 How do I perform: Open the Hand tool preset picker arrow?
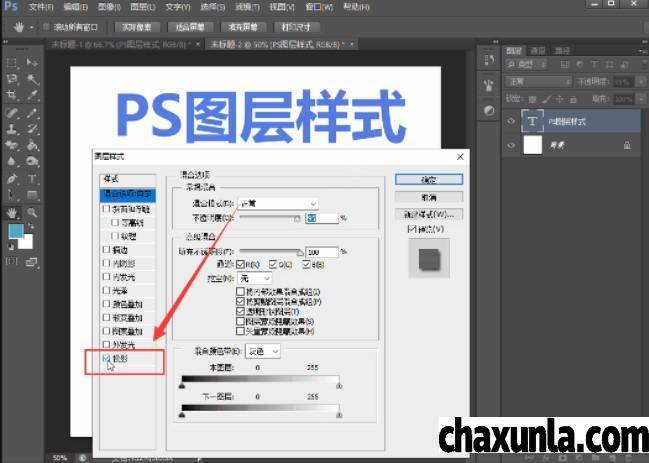(x=31, y=27)
